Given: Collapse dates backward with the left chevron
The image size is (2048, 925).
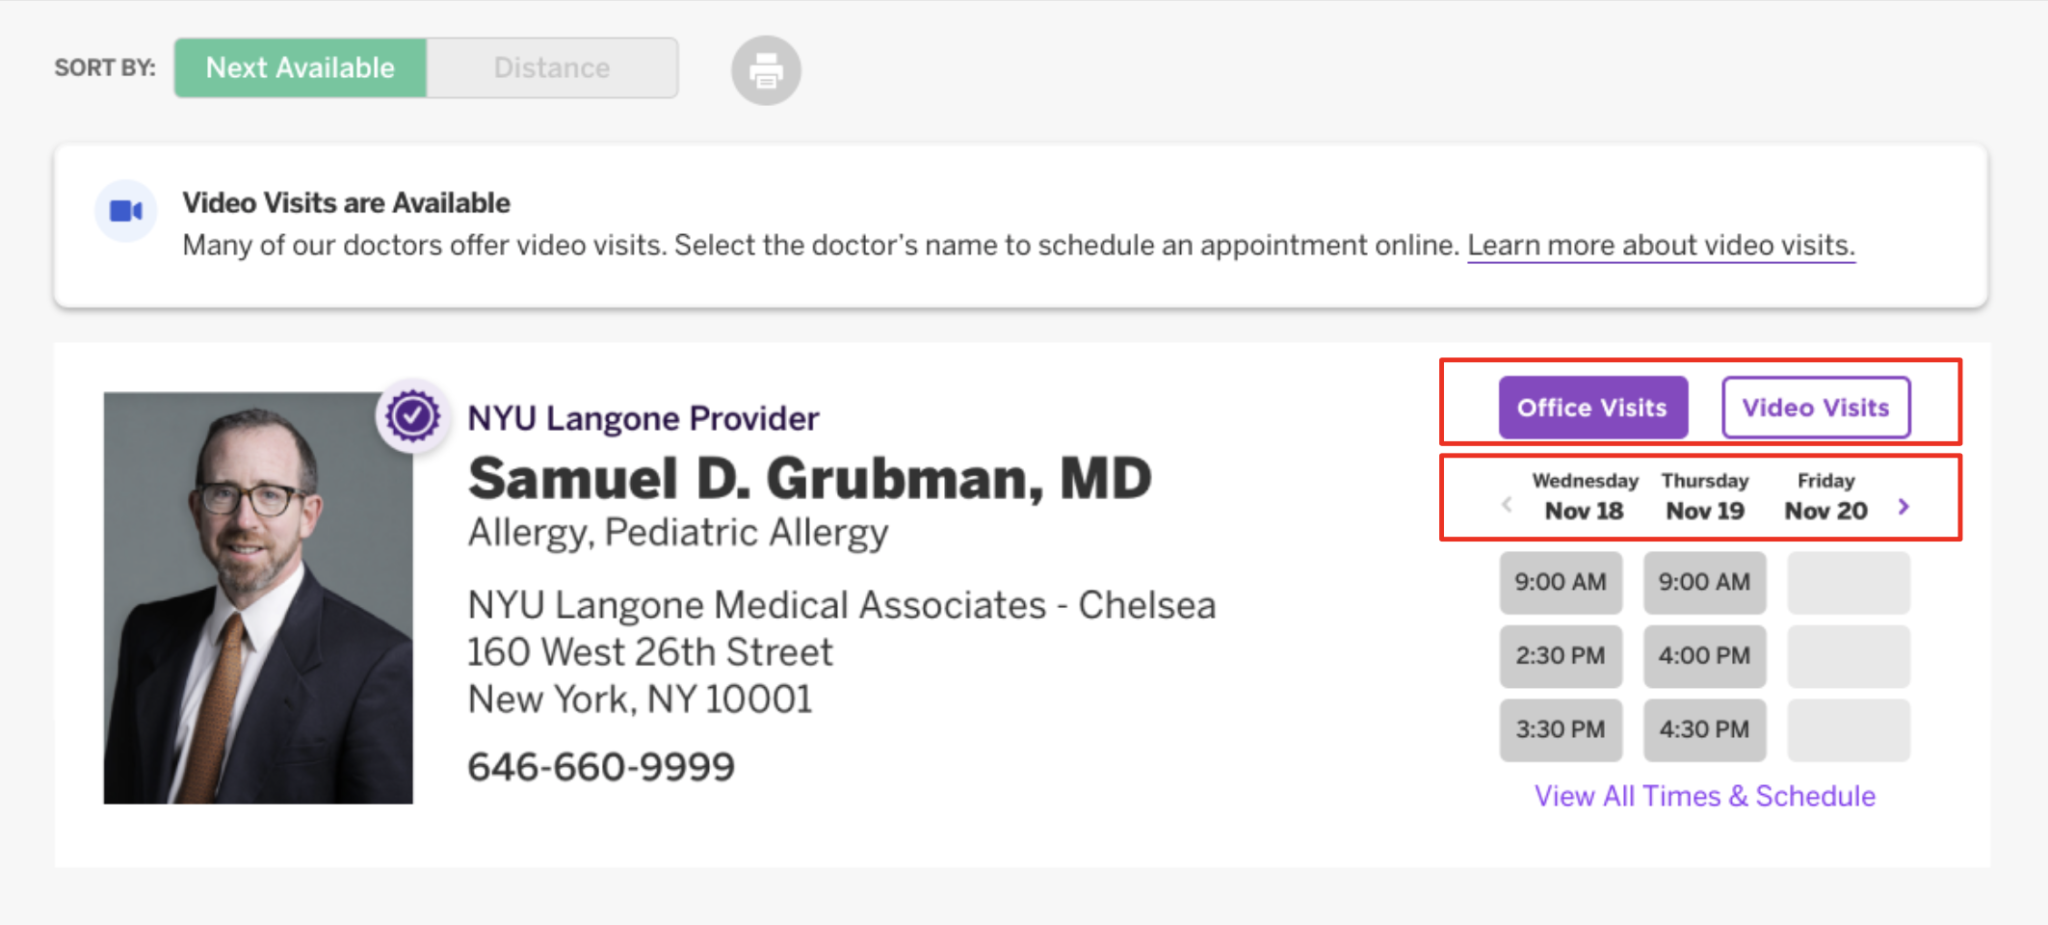Looking at the screenshot, I should point(1506,506).
